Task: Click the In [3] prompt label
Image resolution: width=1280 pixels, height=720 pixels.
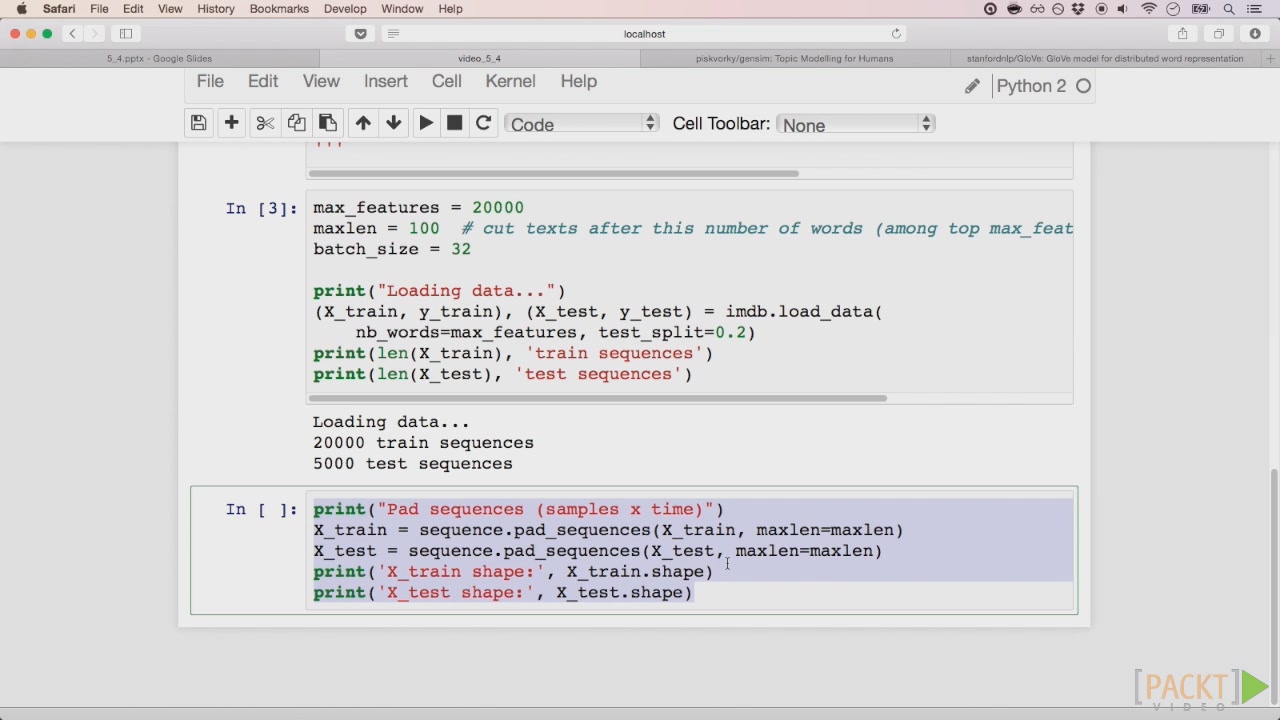Action: 261,208
